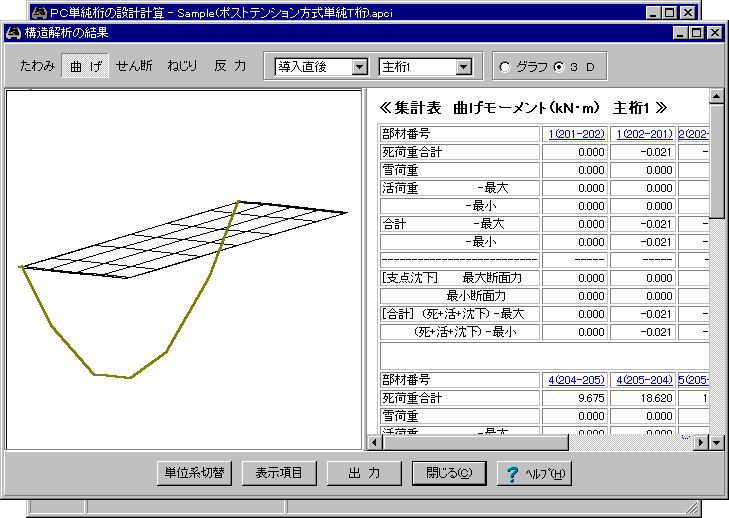Click the PC単純桁の設計計算 window title icon
Viewport: 729px width, 518px height.
pos(39,13)
